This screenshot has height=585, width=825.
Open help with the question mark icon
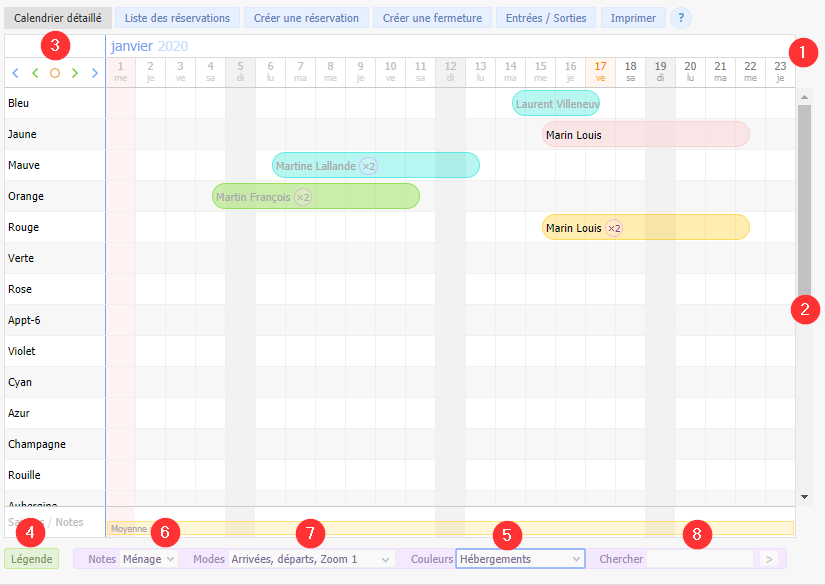pyautogui.click(x=681, y=18)
